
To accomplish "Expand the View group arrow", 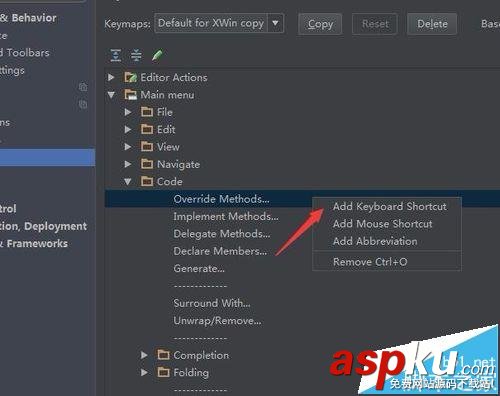I will pos(128,147).
